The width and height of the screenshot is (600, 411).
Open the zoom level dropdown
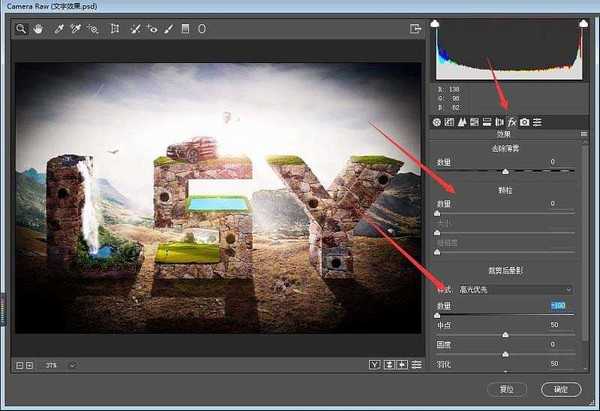[x=72, y=365]
